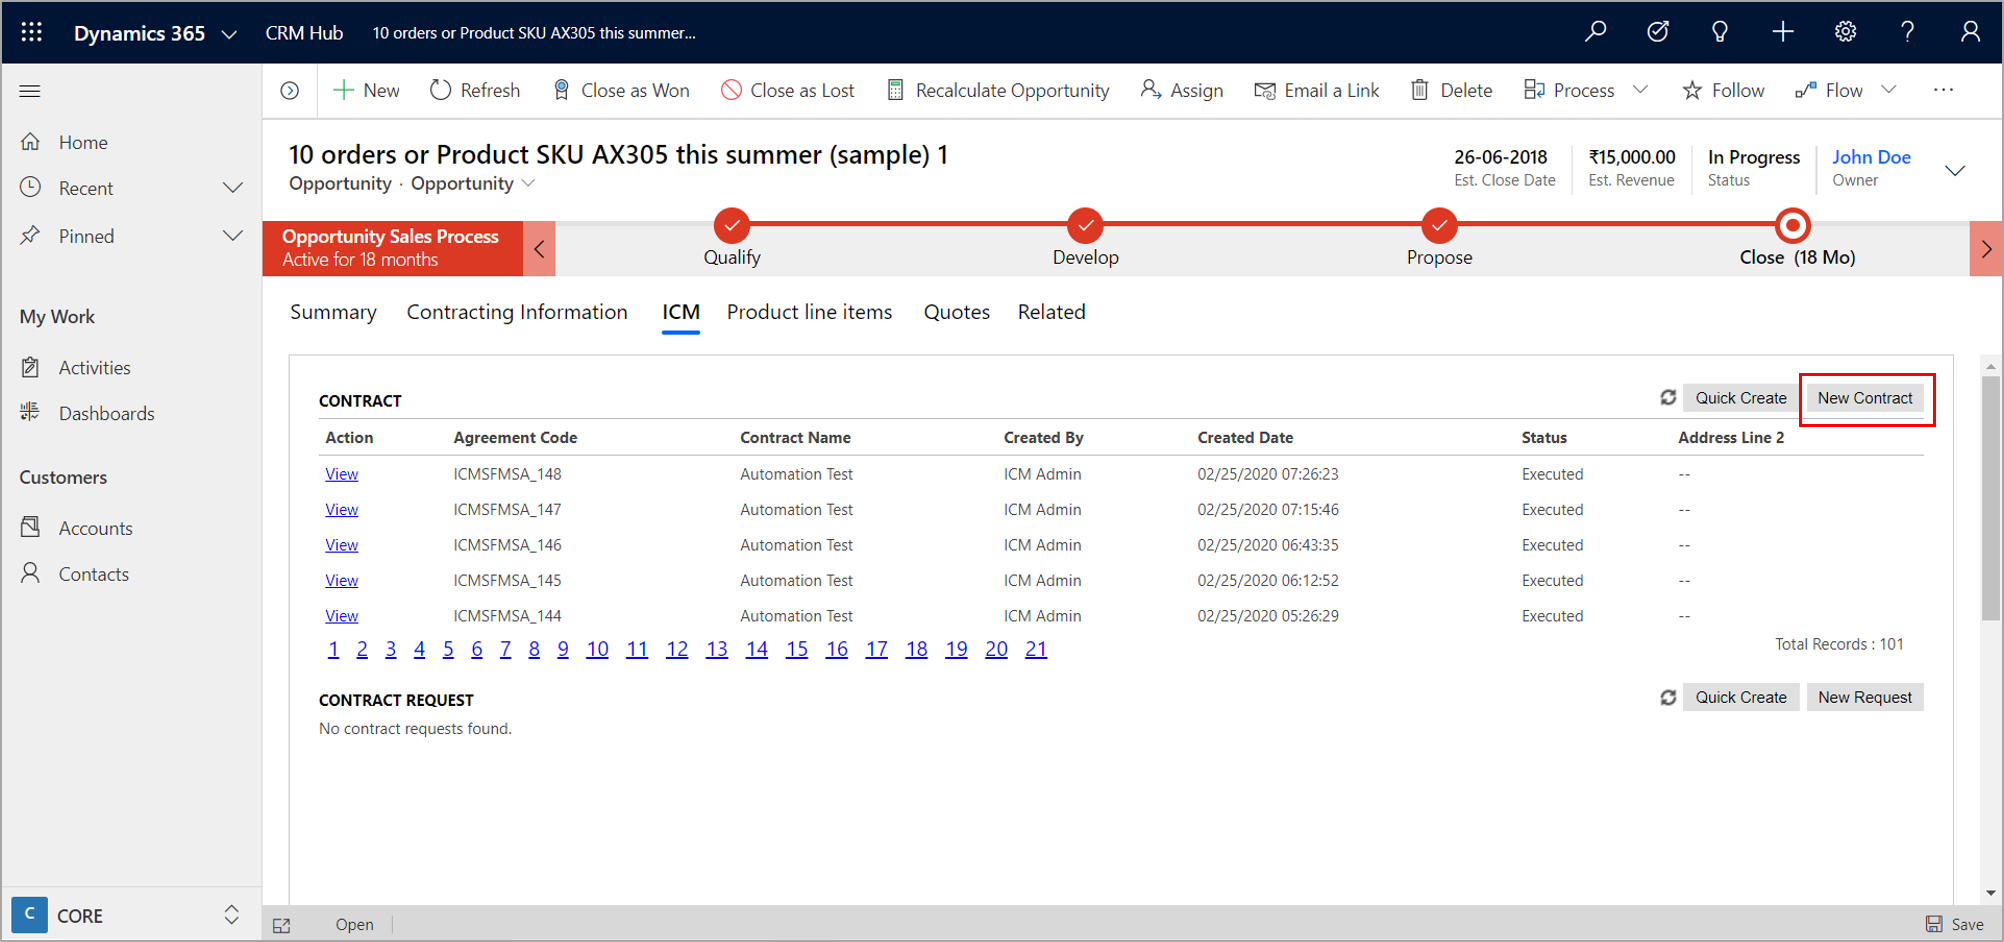Select the Develop stage in the process bar
2004x942 pixels.
coord(1085,227)
